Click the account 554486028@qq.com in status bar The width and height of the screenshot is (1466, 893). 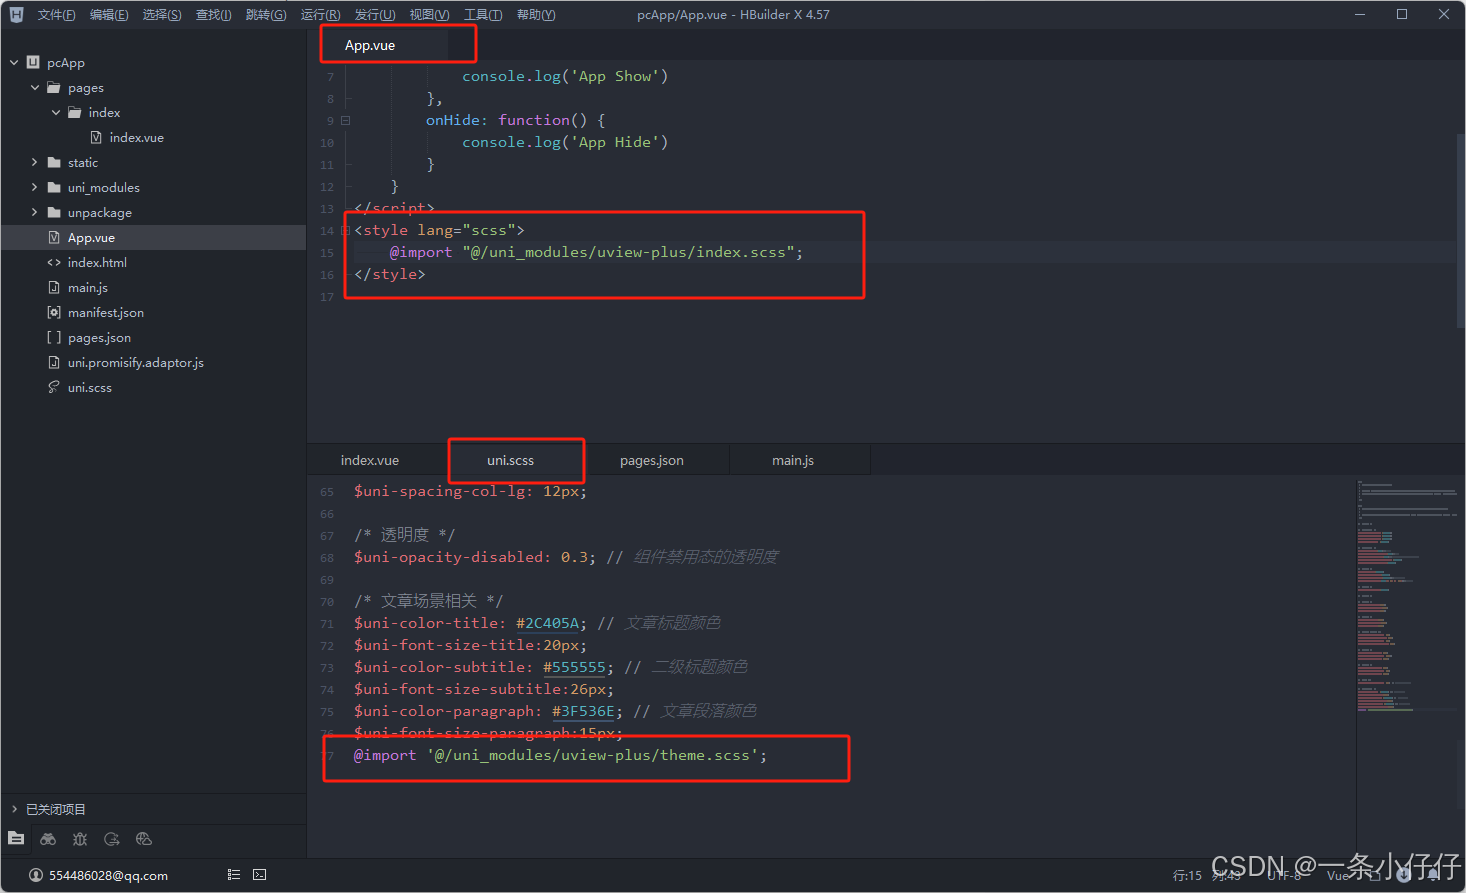108,875
